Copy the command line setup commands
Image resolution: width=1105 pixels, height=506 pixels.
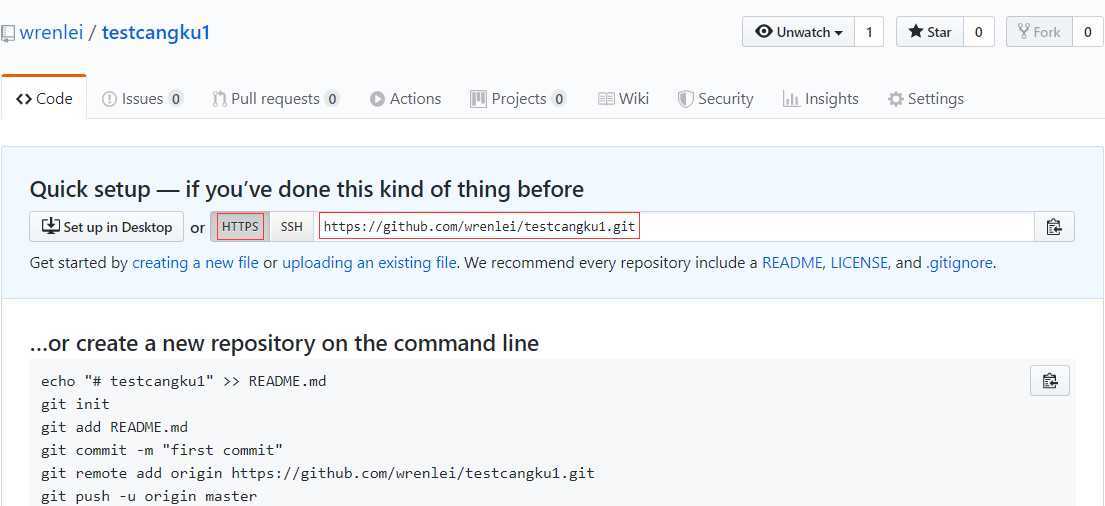1049,381
